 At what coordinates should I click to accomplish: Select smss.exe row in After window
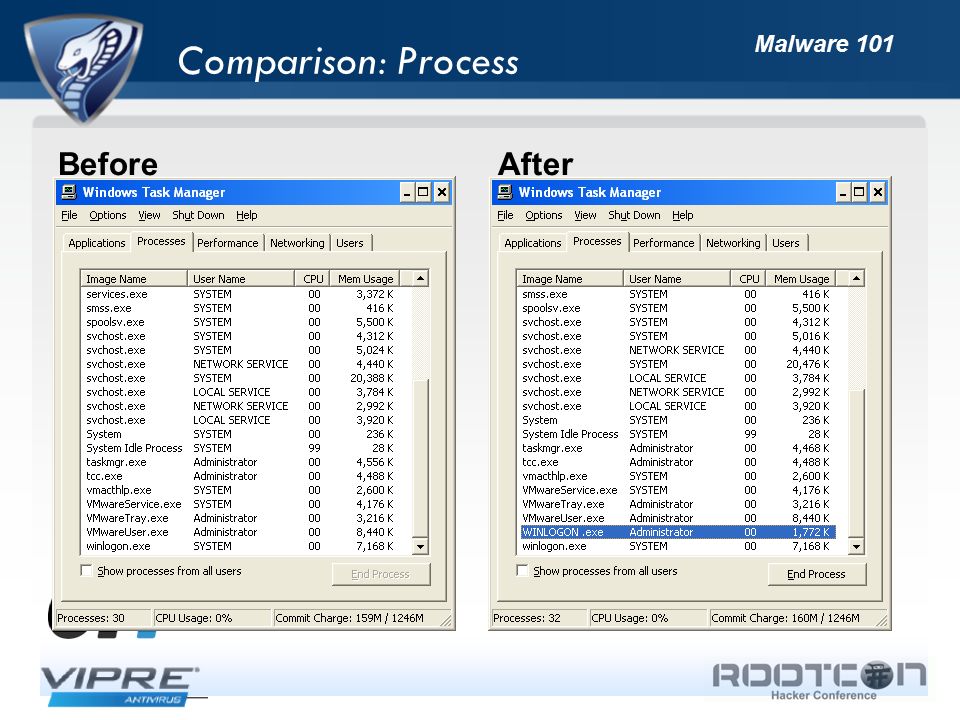[x=678, y=294]
